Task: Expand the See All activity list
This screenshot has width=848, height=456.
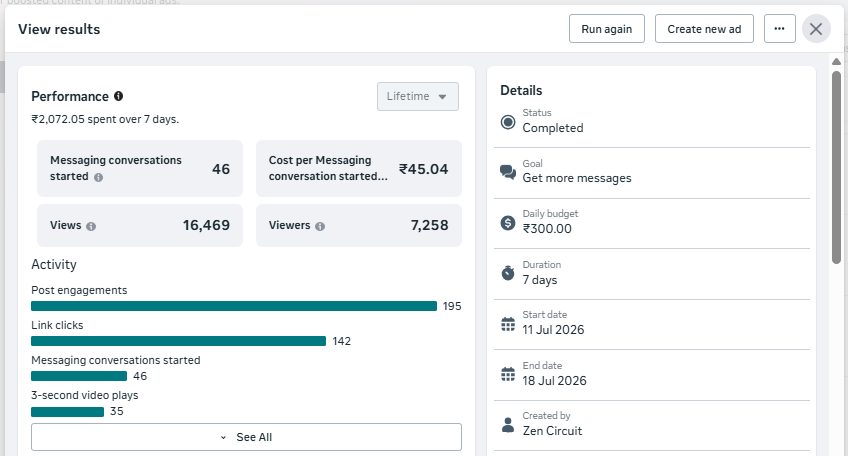Action: pyautogui.click(x=246, y=437)
